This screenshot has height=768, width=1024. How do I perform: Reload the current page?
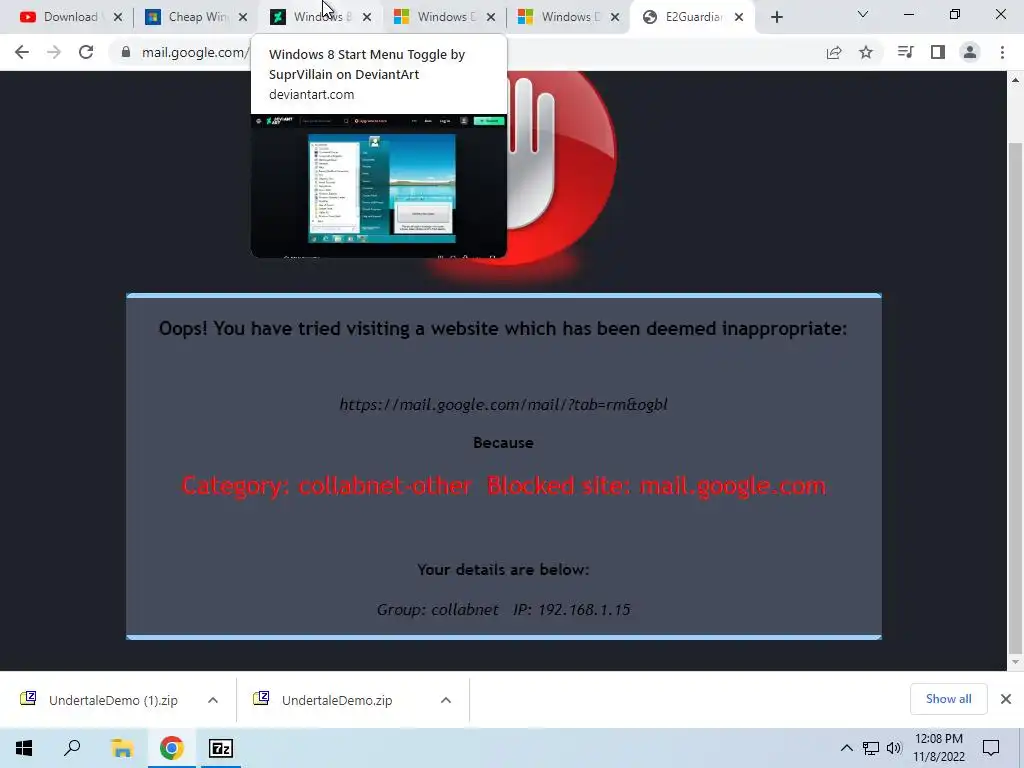(86, 52)
